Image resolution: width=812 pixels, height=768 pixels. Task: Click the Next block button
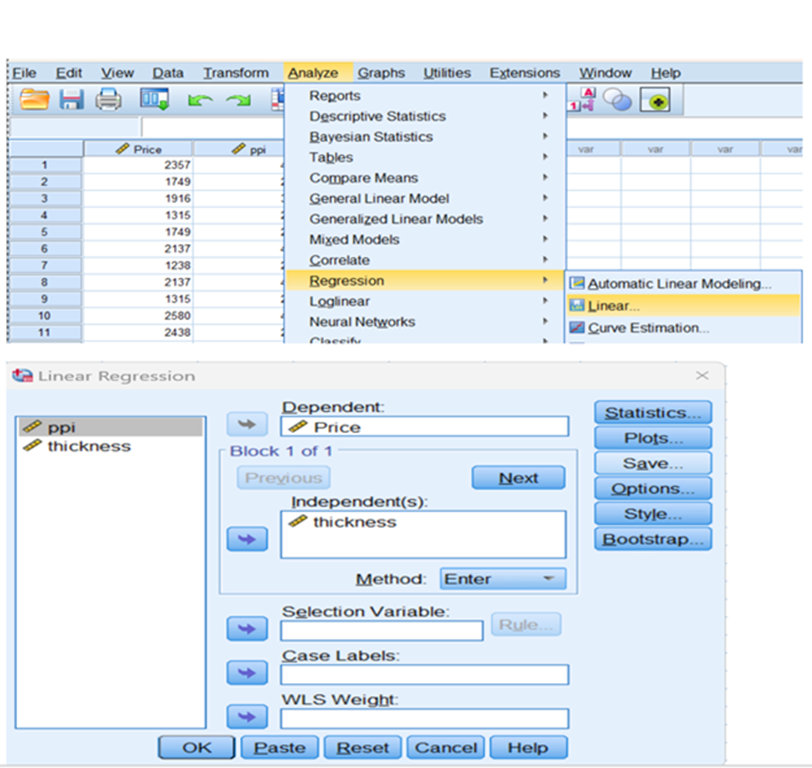pyautogui.click(x=518, y=477)
